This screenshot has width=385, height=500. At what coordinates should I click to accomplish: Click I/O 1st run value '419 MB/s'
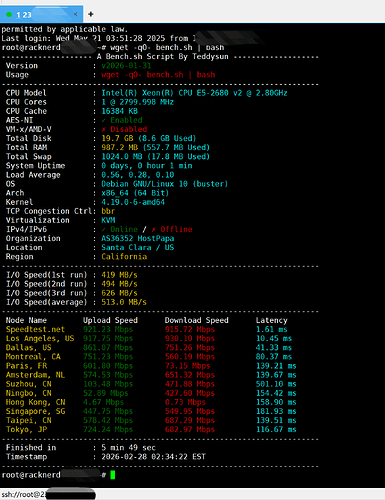[x=119, y=275]
